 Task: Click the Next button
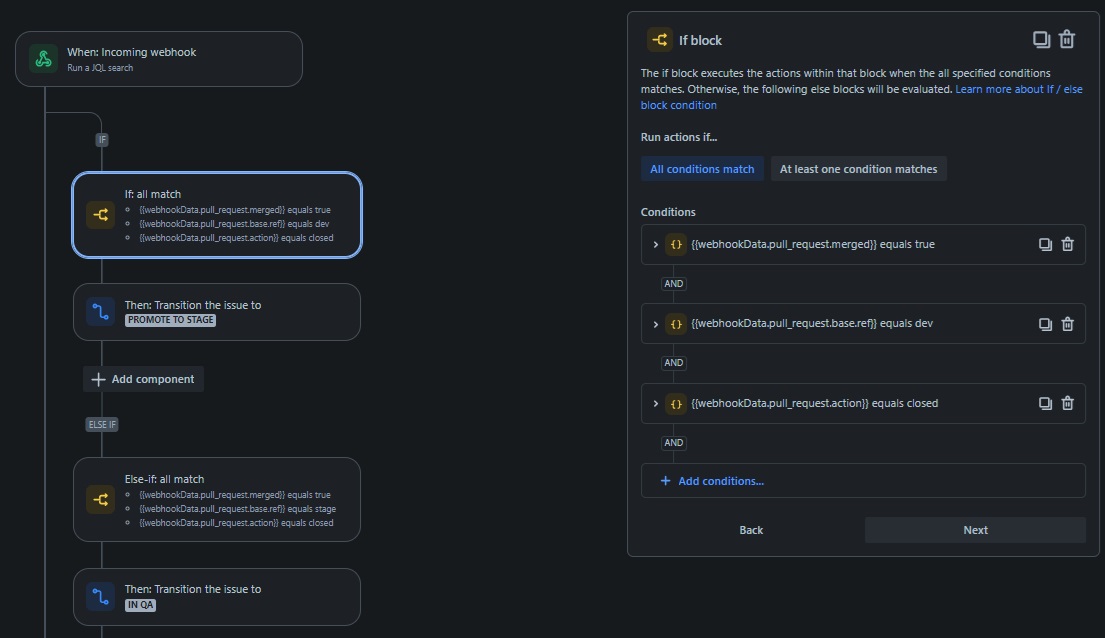[x=975, y=530]
